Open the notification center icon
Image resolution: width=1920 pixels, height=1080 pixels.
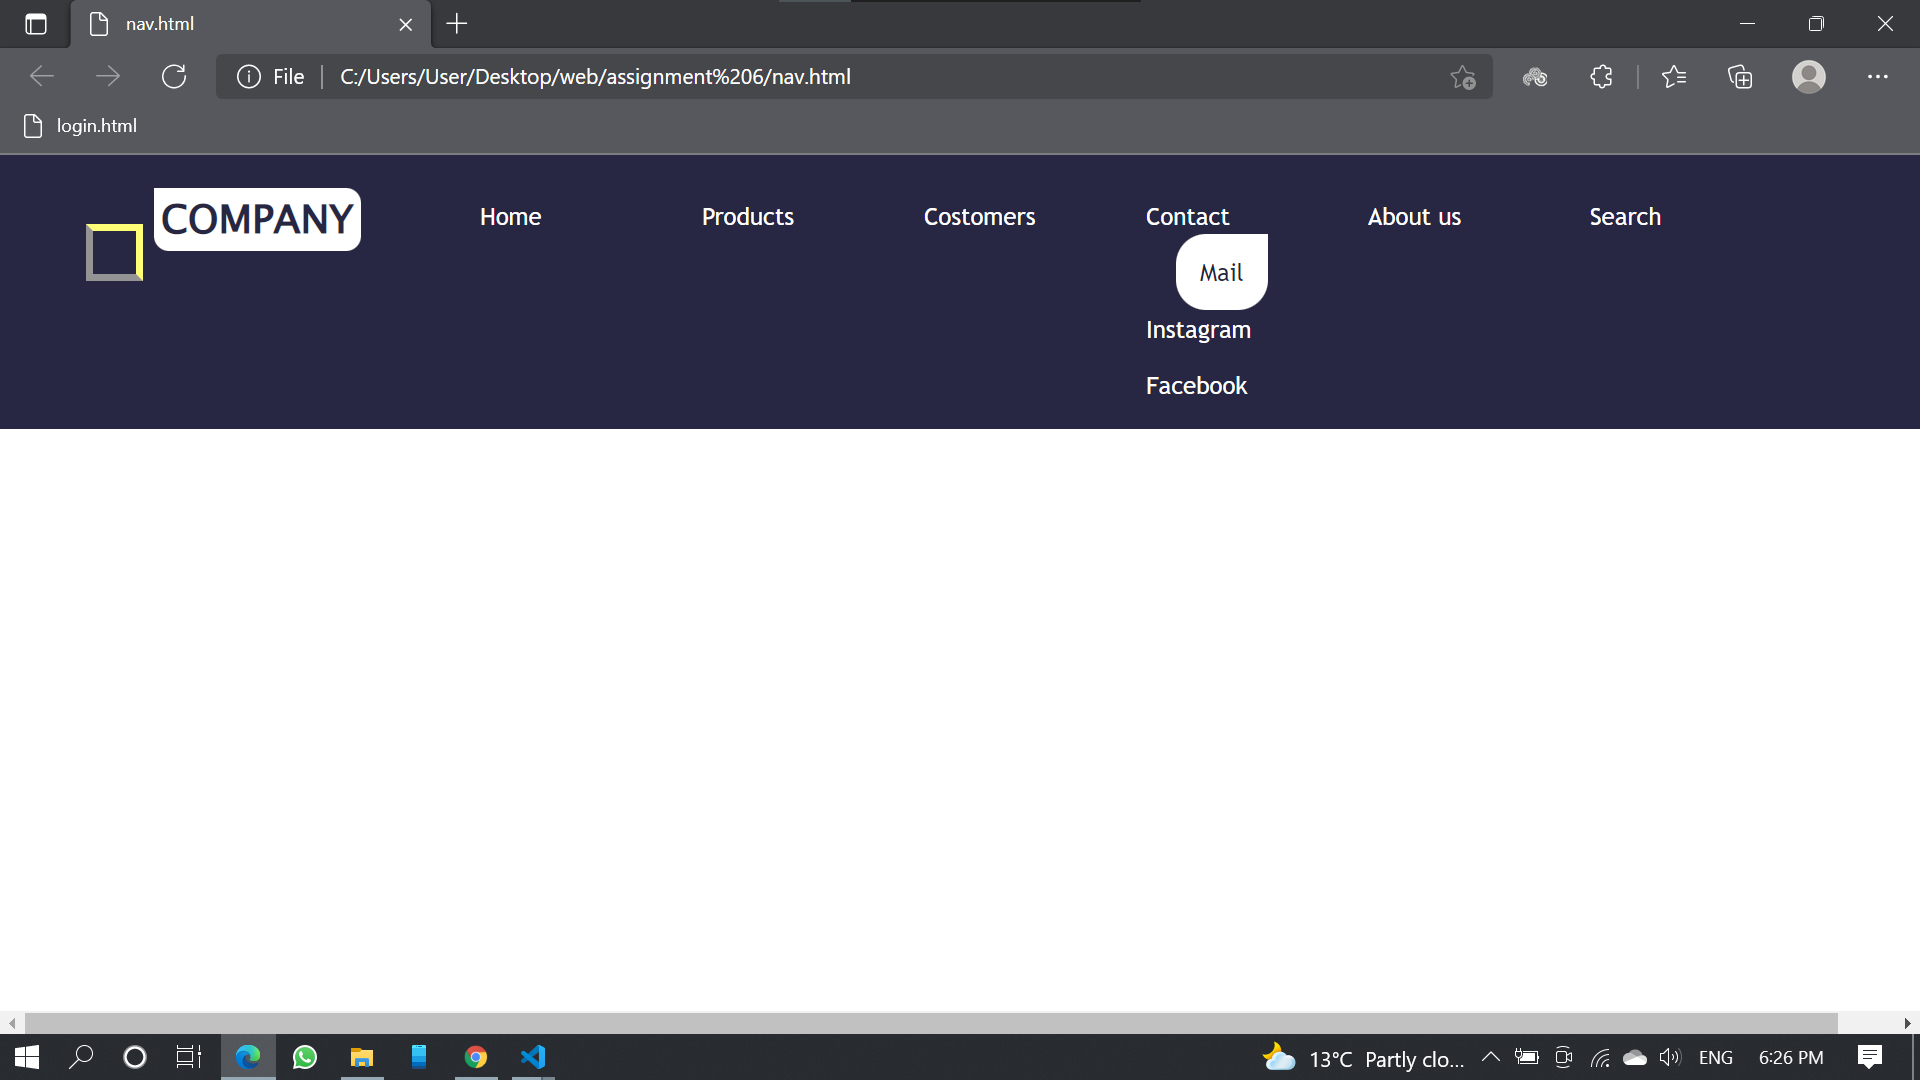(x=1870, y=1057)
